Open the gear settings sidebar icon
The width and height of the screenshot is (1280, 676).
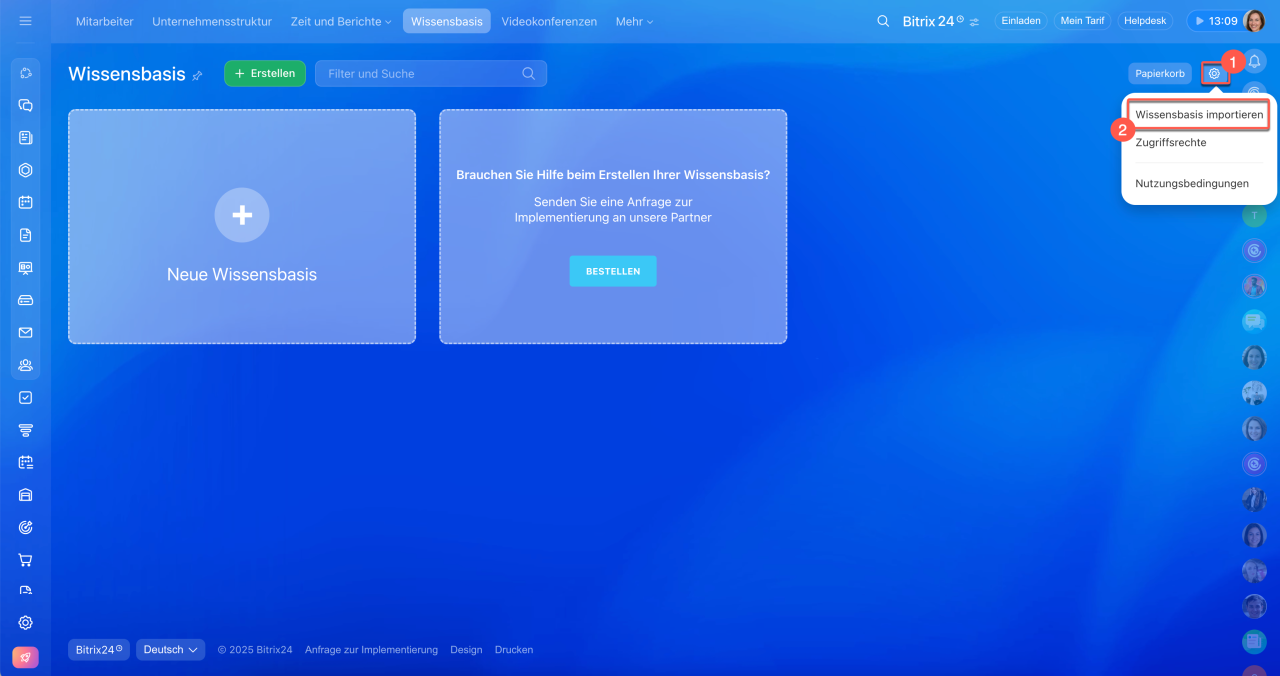click(x=26, y=623)
